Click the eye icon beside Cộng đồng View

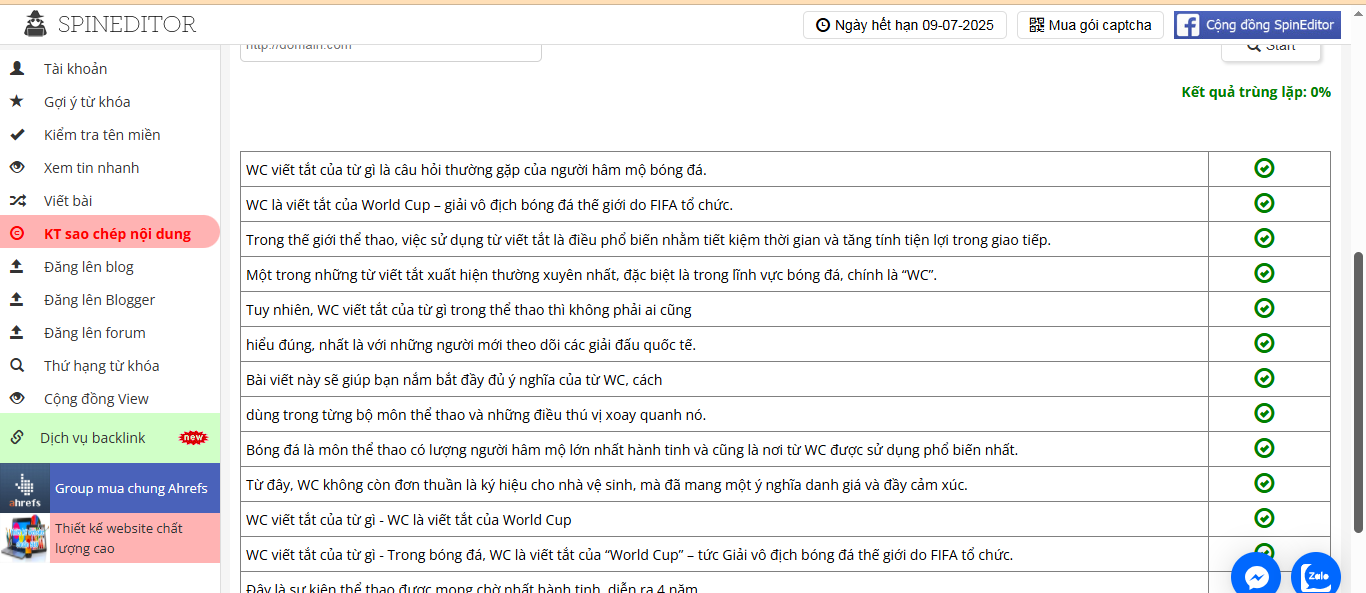(17, 399)
